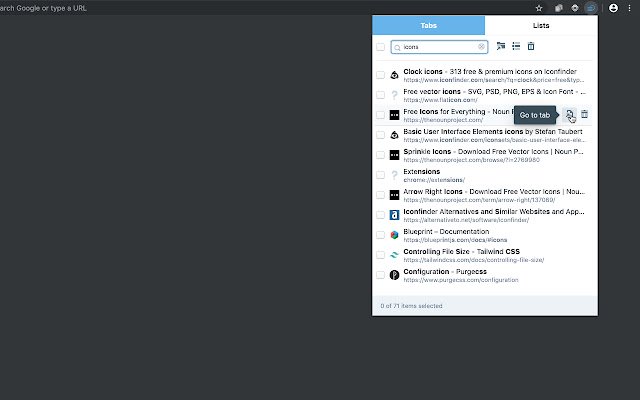The width and height of the screenshot is (640, 400).
Task: Click trash icon on Free Icons for Everything row
Action: click(584, 114)
